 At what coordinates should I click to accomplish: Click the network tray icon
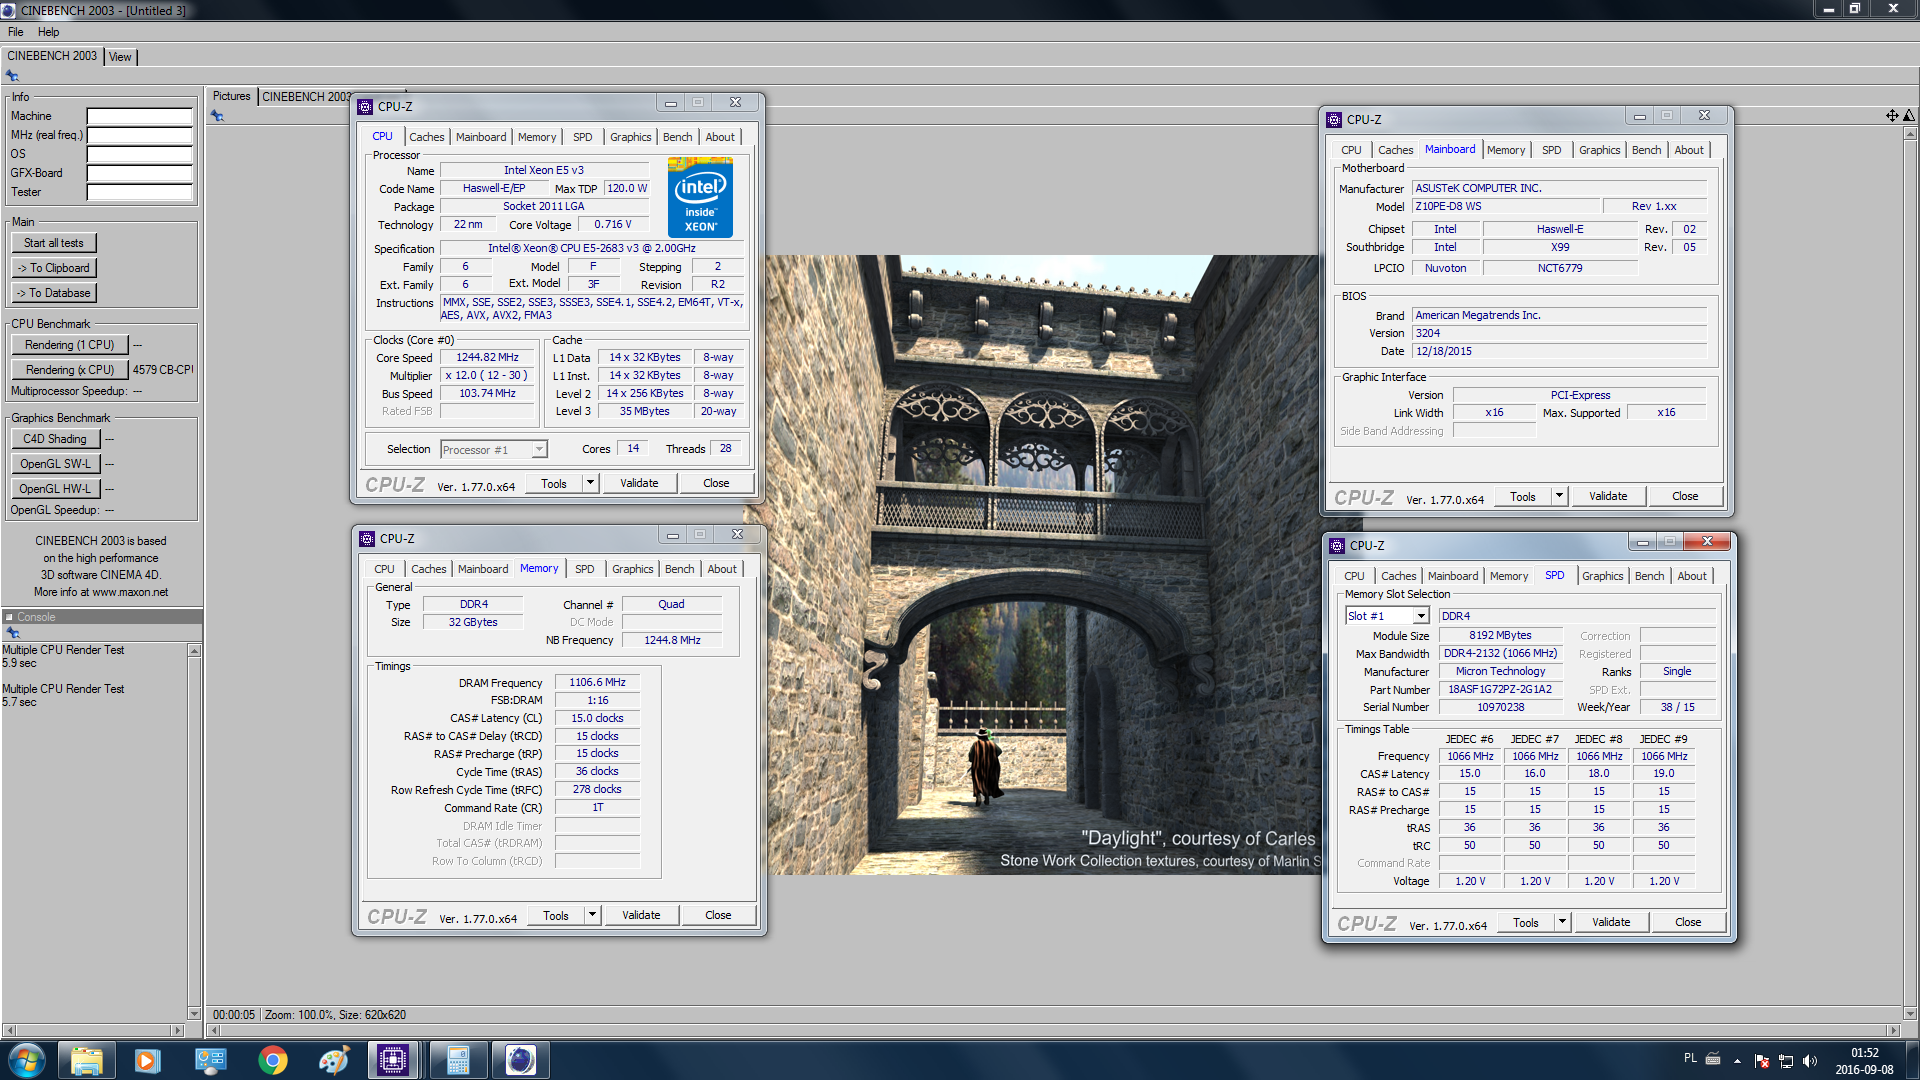(x=1785, y=1061)
